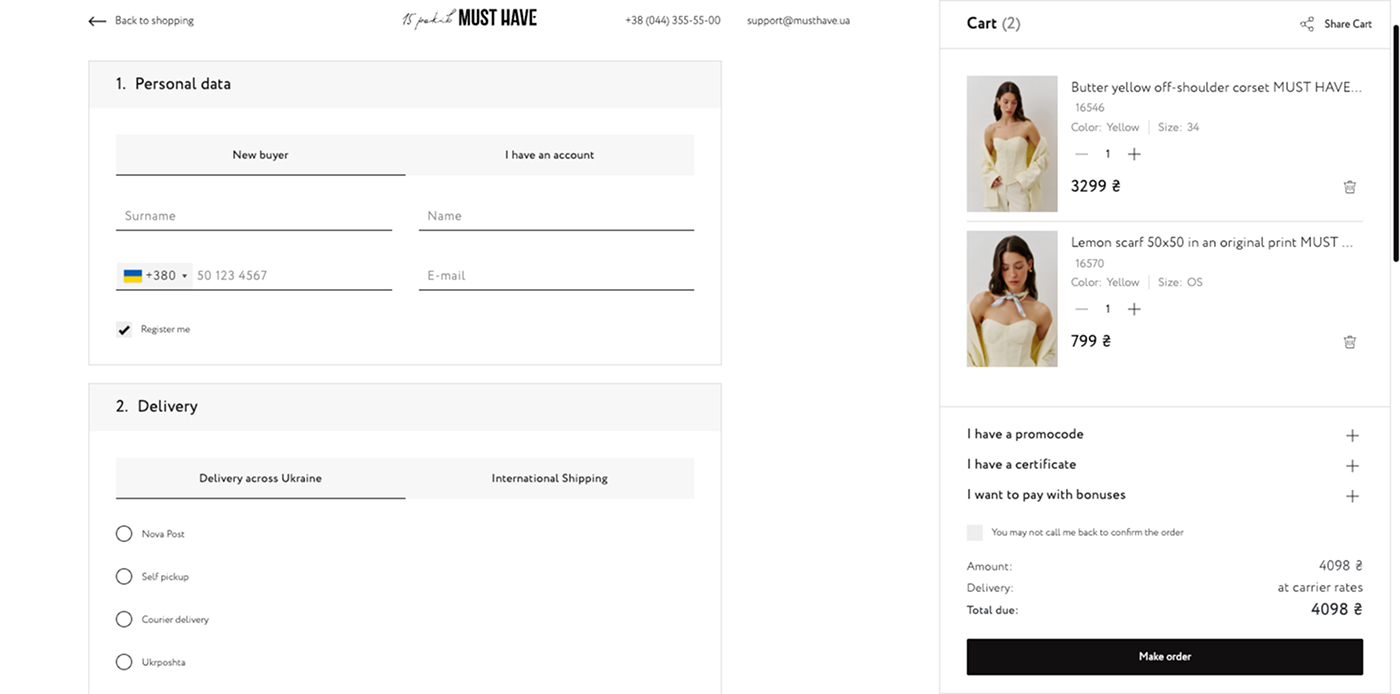Screen dimensions: 1400x694
Task: Click the Share Cart icon
Action: 1307,24
